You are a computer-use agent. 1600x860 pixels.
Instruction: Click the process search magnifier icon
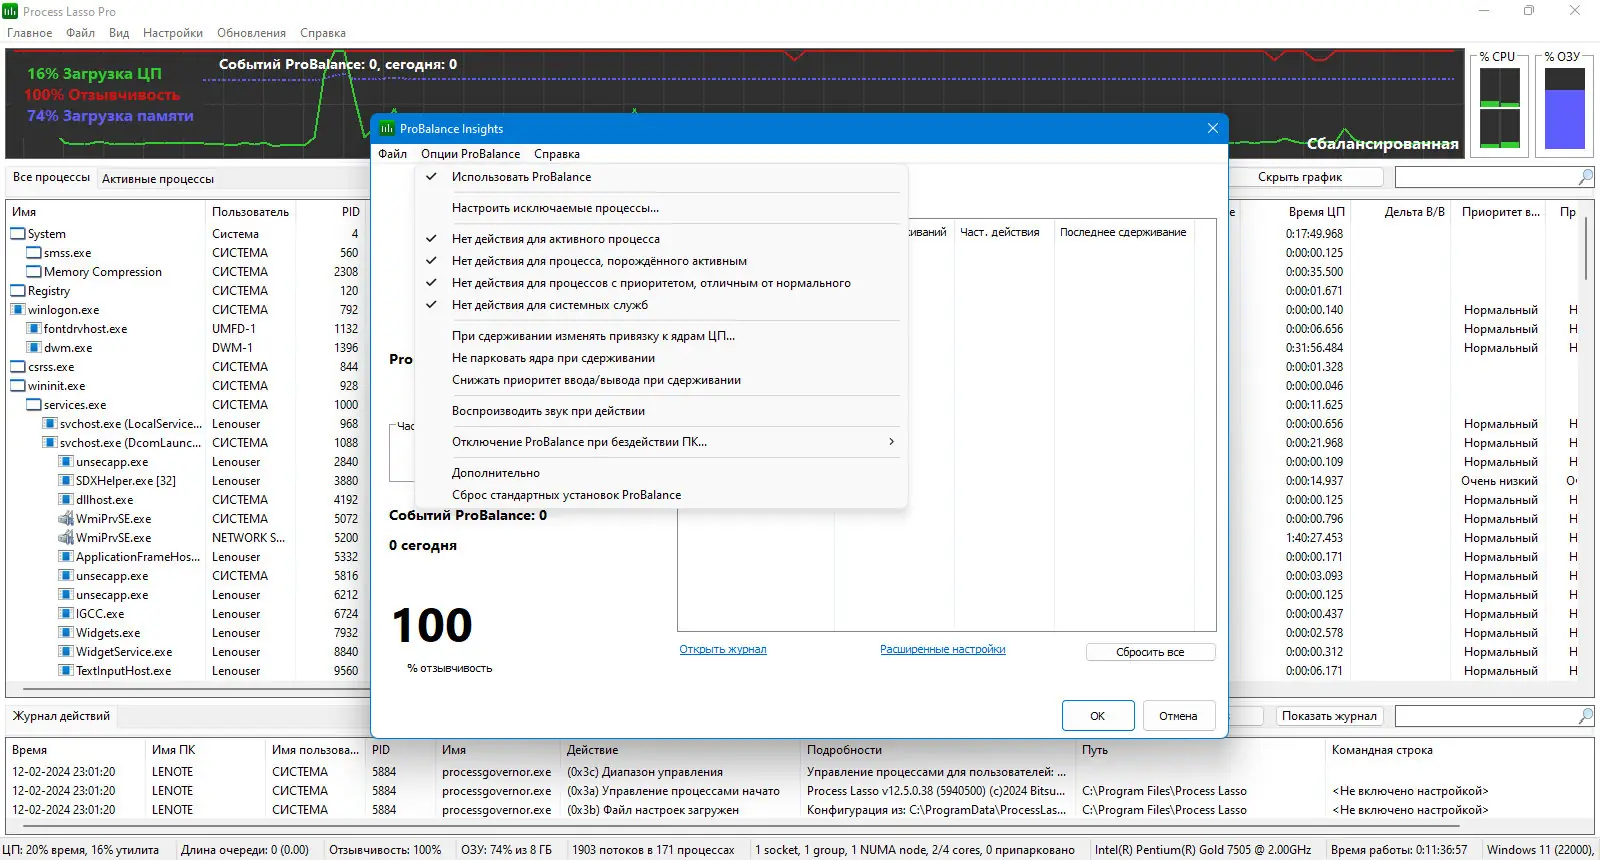click(1585, 177)
